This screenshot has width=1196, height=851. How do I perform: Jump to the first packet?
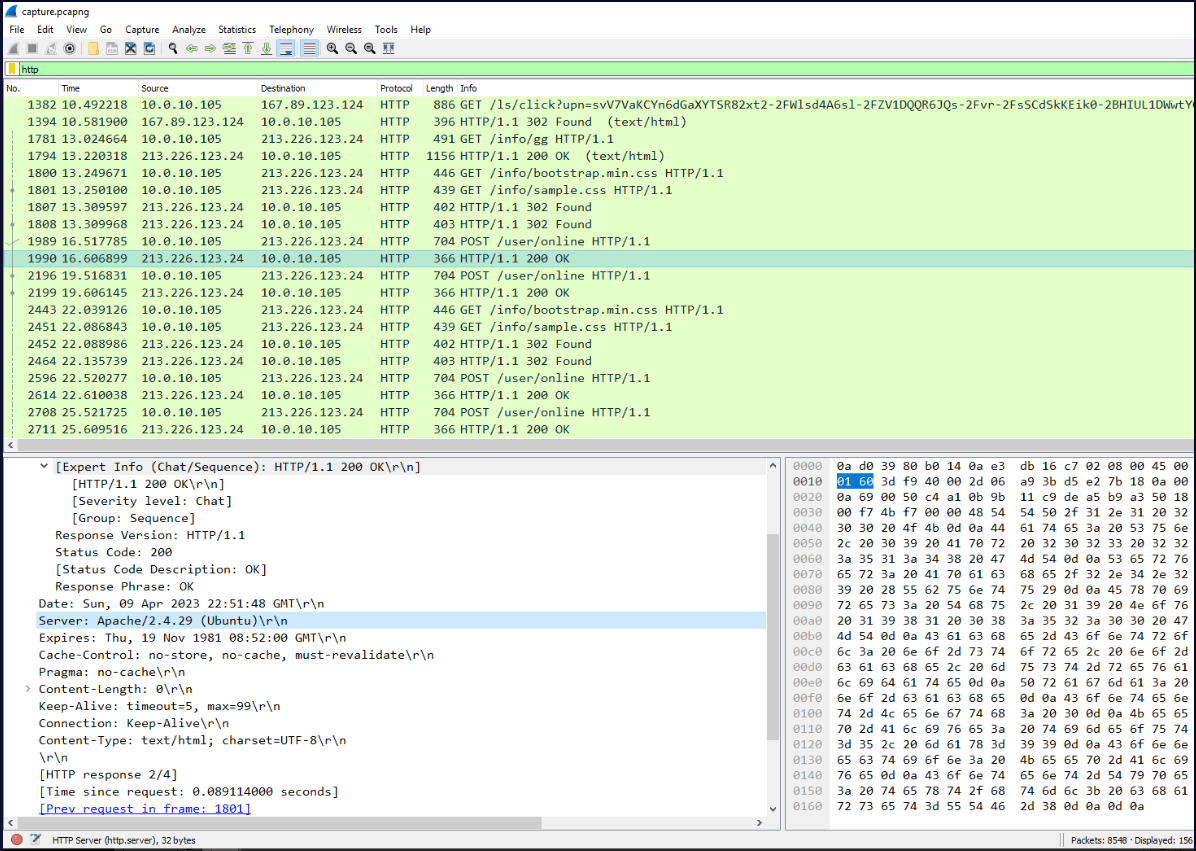pyautogui.click(x=248, y=49)
